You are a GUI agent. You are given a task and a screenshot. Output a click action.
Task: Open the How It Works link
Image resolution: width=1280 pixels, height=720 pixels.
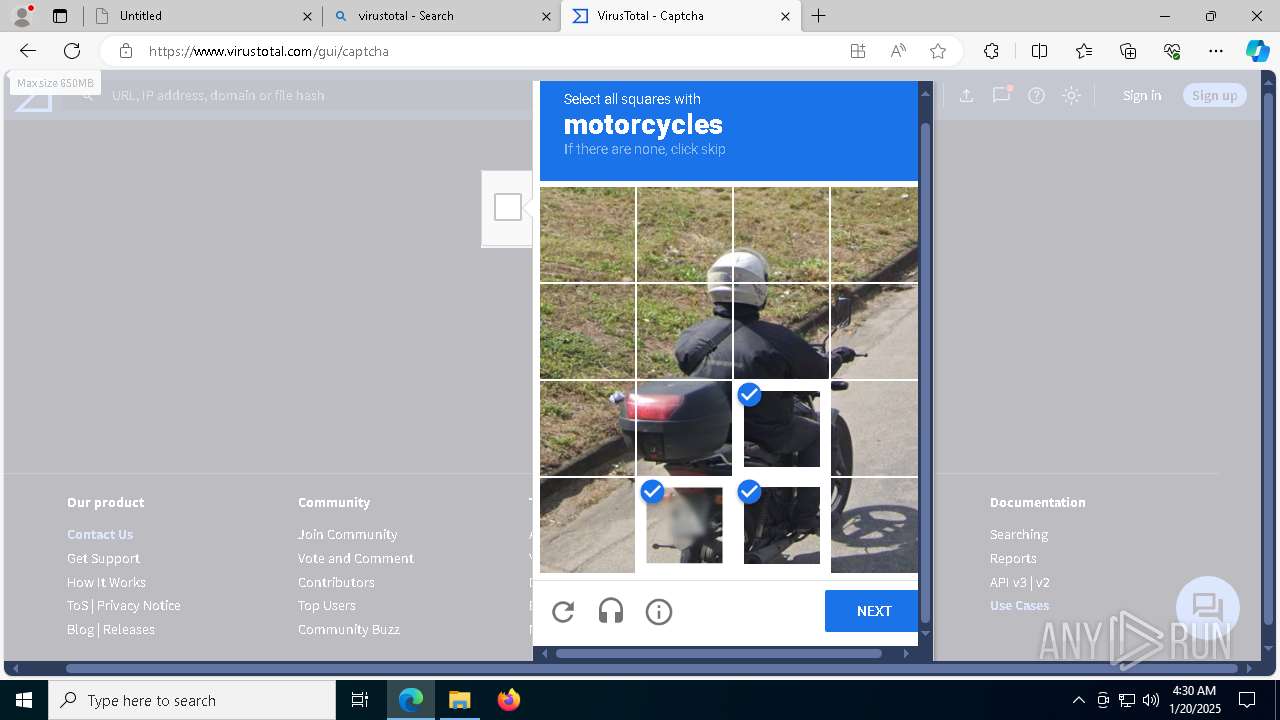(106, 582)
